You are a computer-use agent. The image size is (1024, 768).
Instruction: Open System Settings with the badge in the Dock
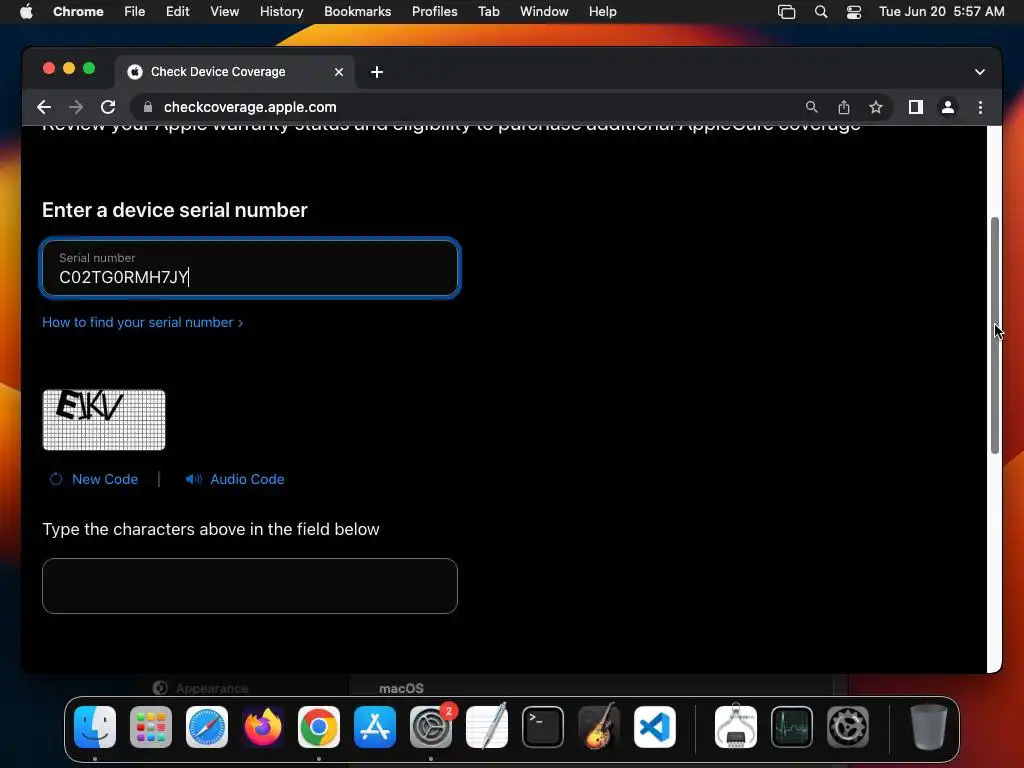(431, 727)
